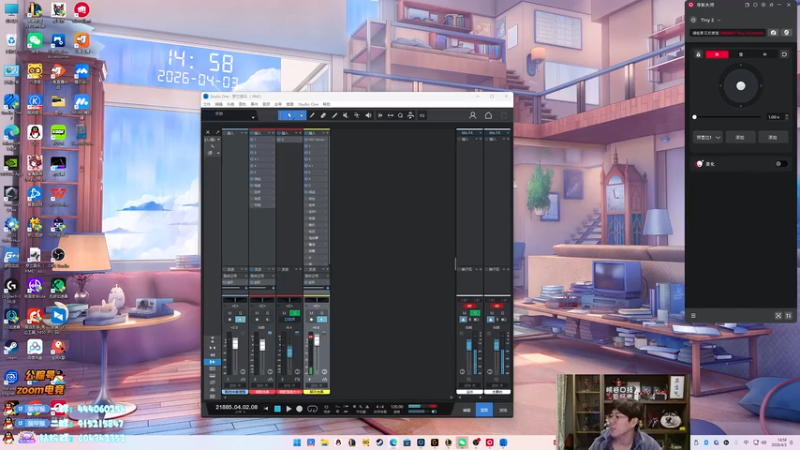This screenshot has height=450, width=800.
Task: Open the hamburger menu at camera window bottom
Action: [x=693, y=316]
